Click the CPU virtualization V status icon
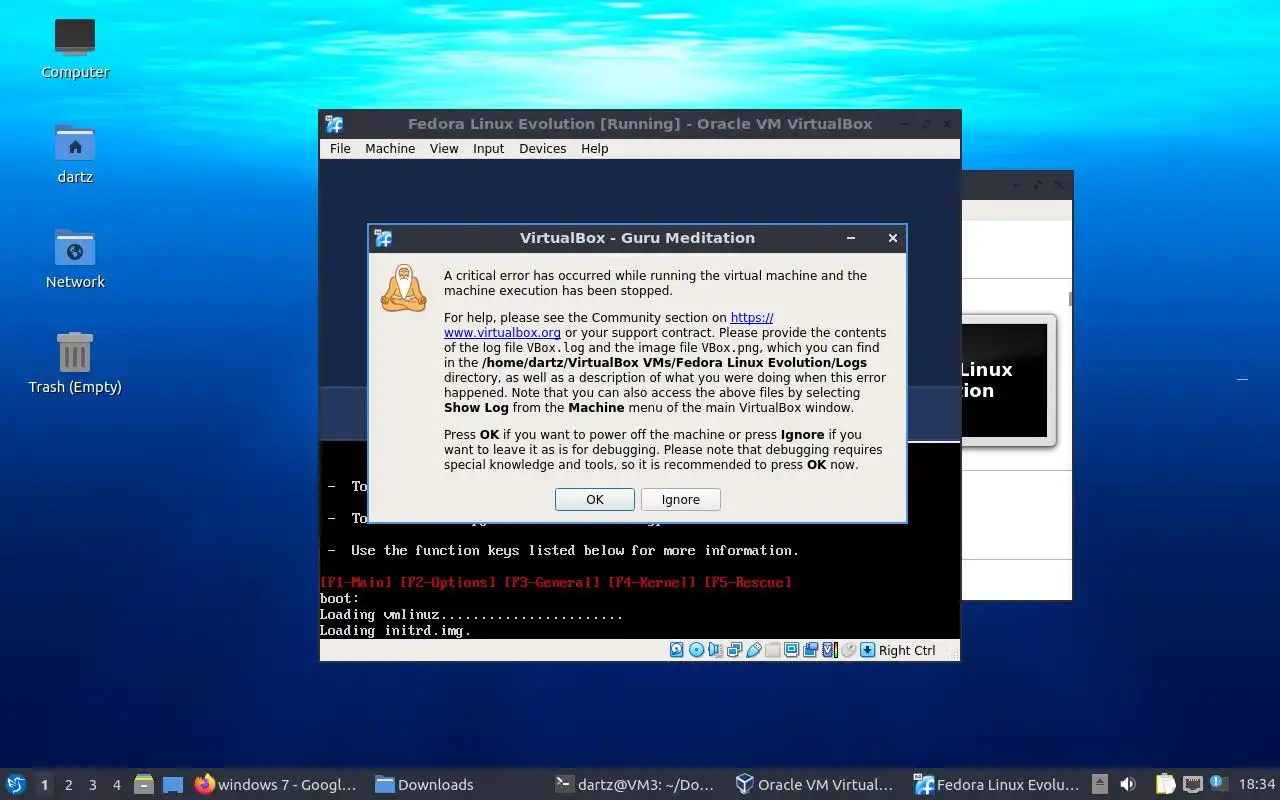Screen dimensions: 1280x800 (830, 650)
